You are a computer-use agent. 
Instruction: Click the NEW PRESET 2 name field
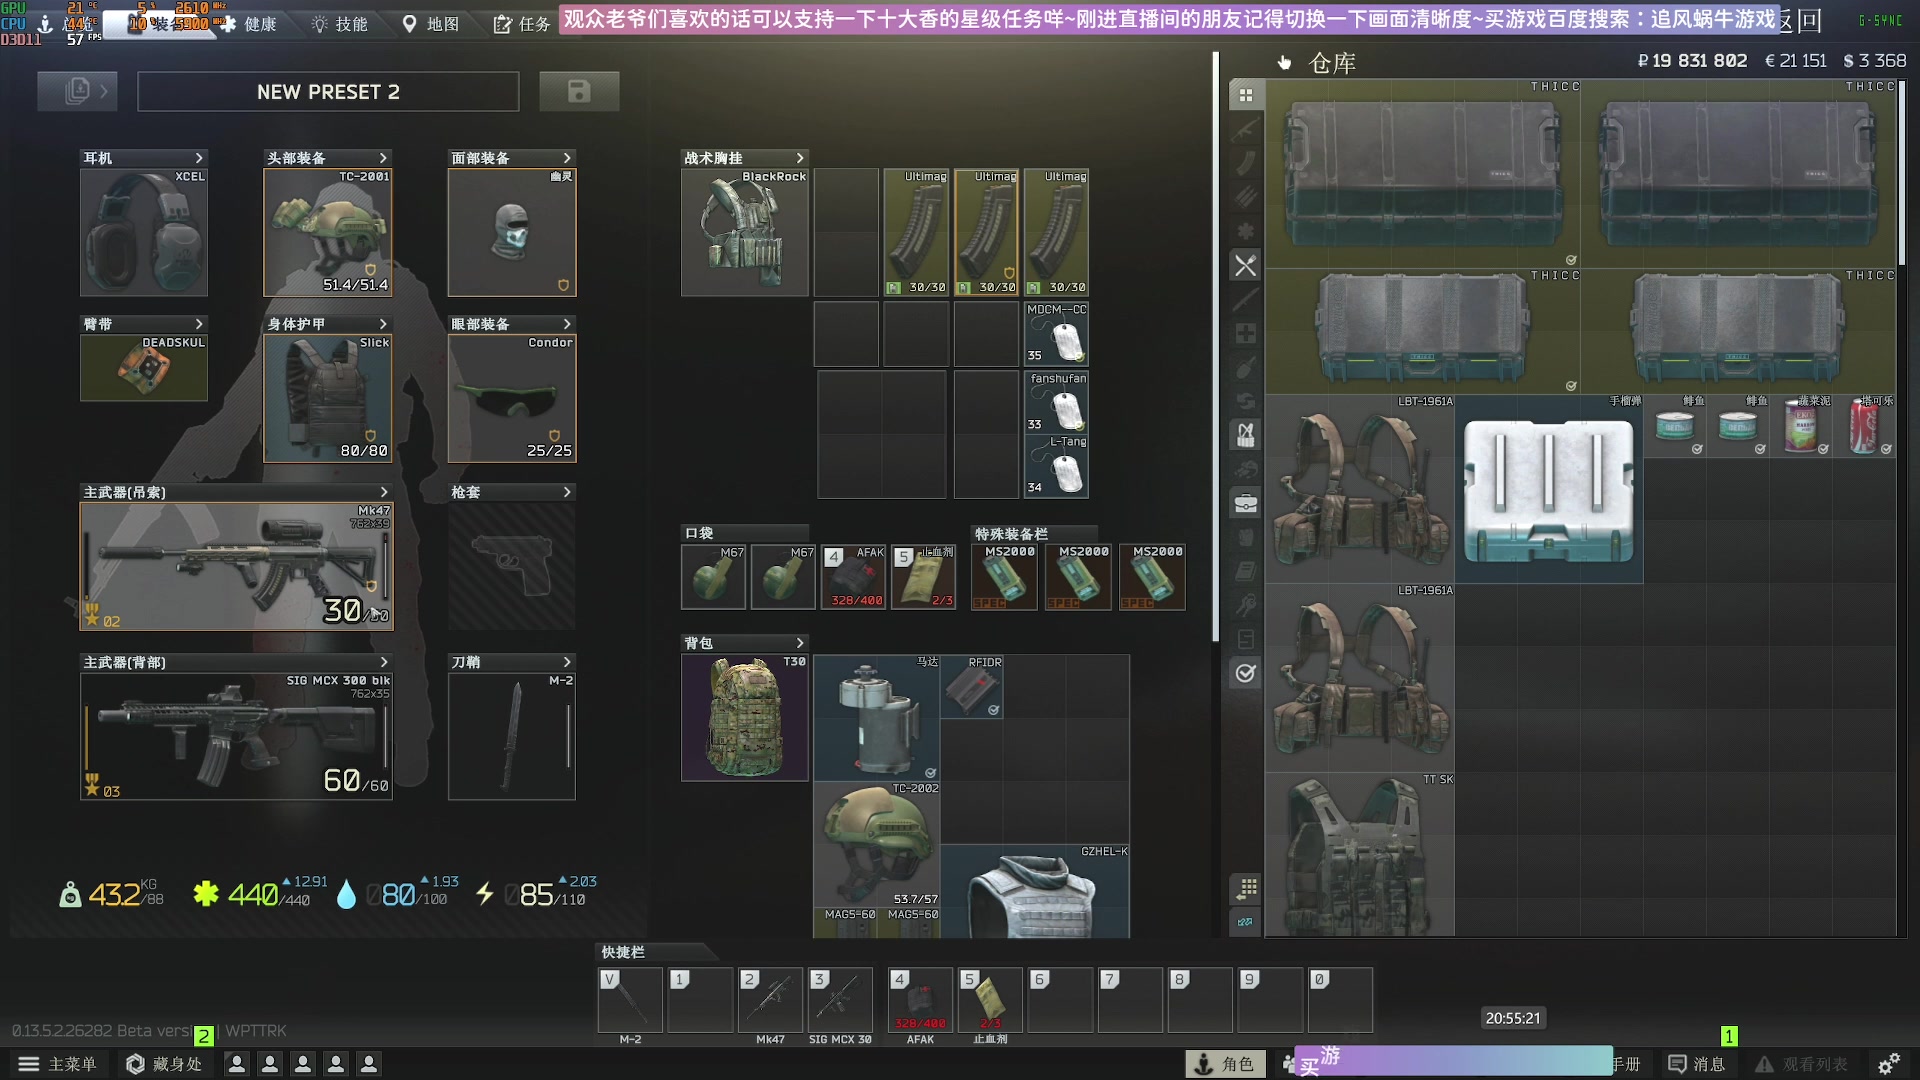328,92
